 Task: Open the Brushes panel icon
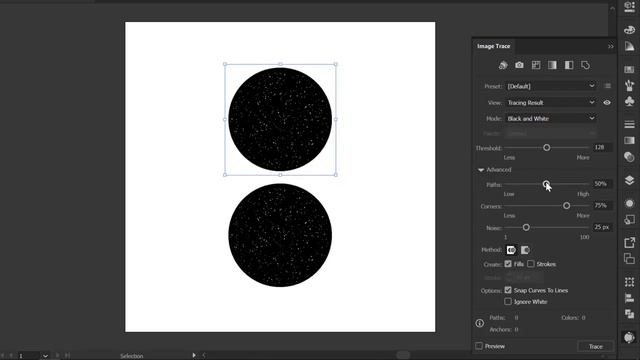click(x=629, y=85)
